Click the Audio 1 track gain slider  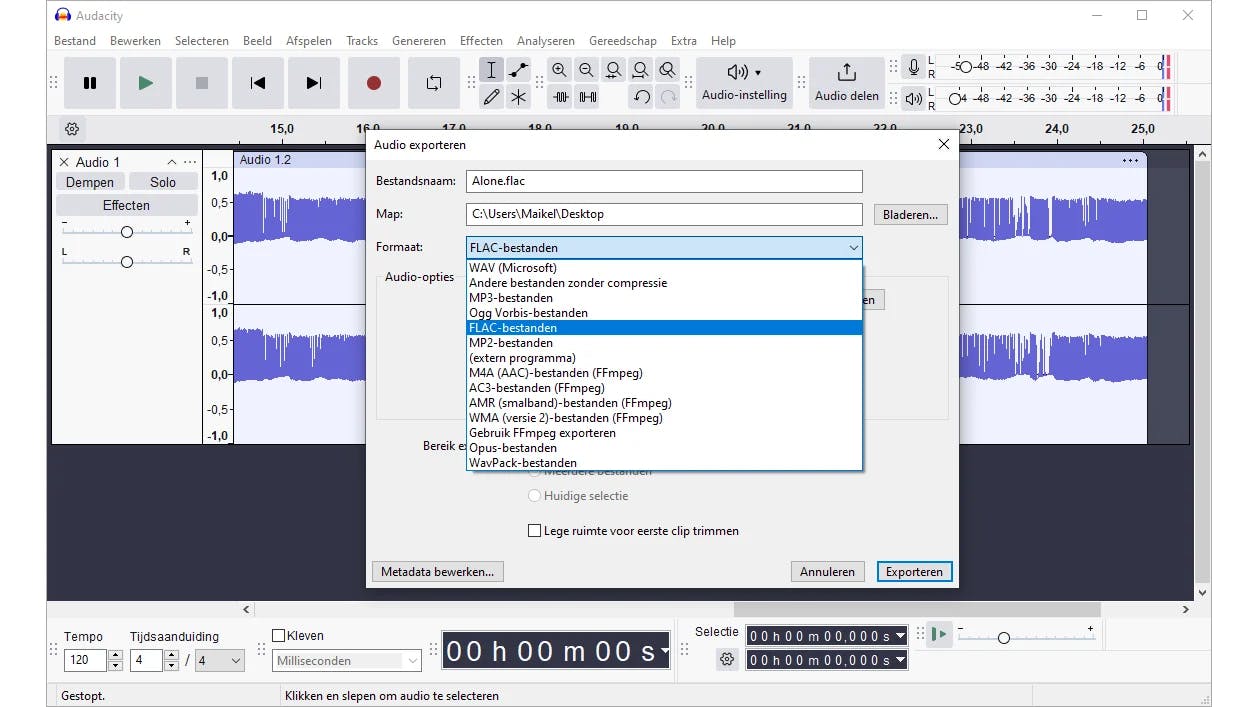pyautogui.click(x=126, y=232)
